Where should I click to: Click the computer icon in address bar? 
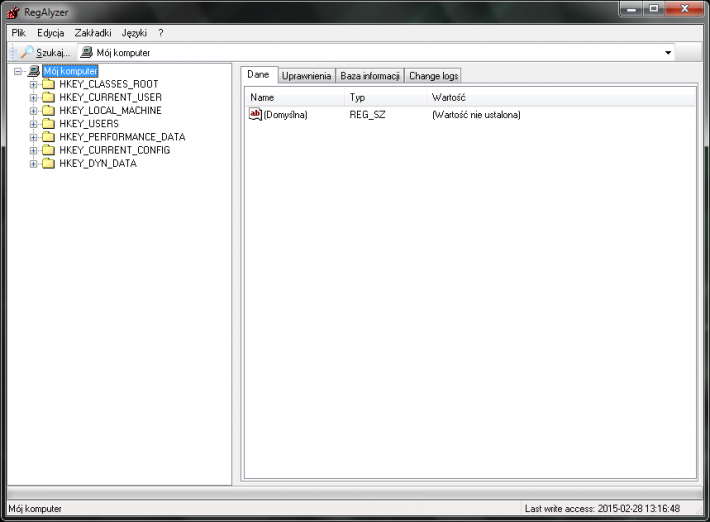(x=86, y=53)
